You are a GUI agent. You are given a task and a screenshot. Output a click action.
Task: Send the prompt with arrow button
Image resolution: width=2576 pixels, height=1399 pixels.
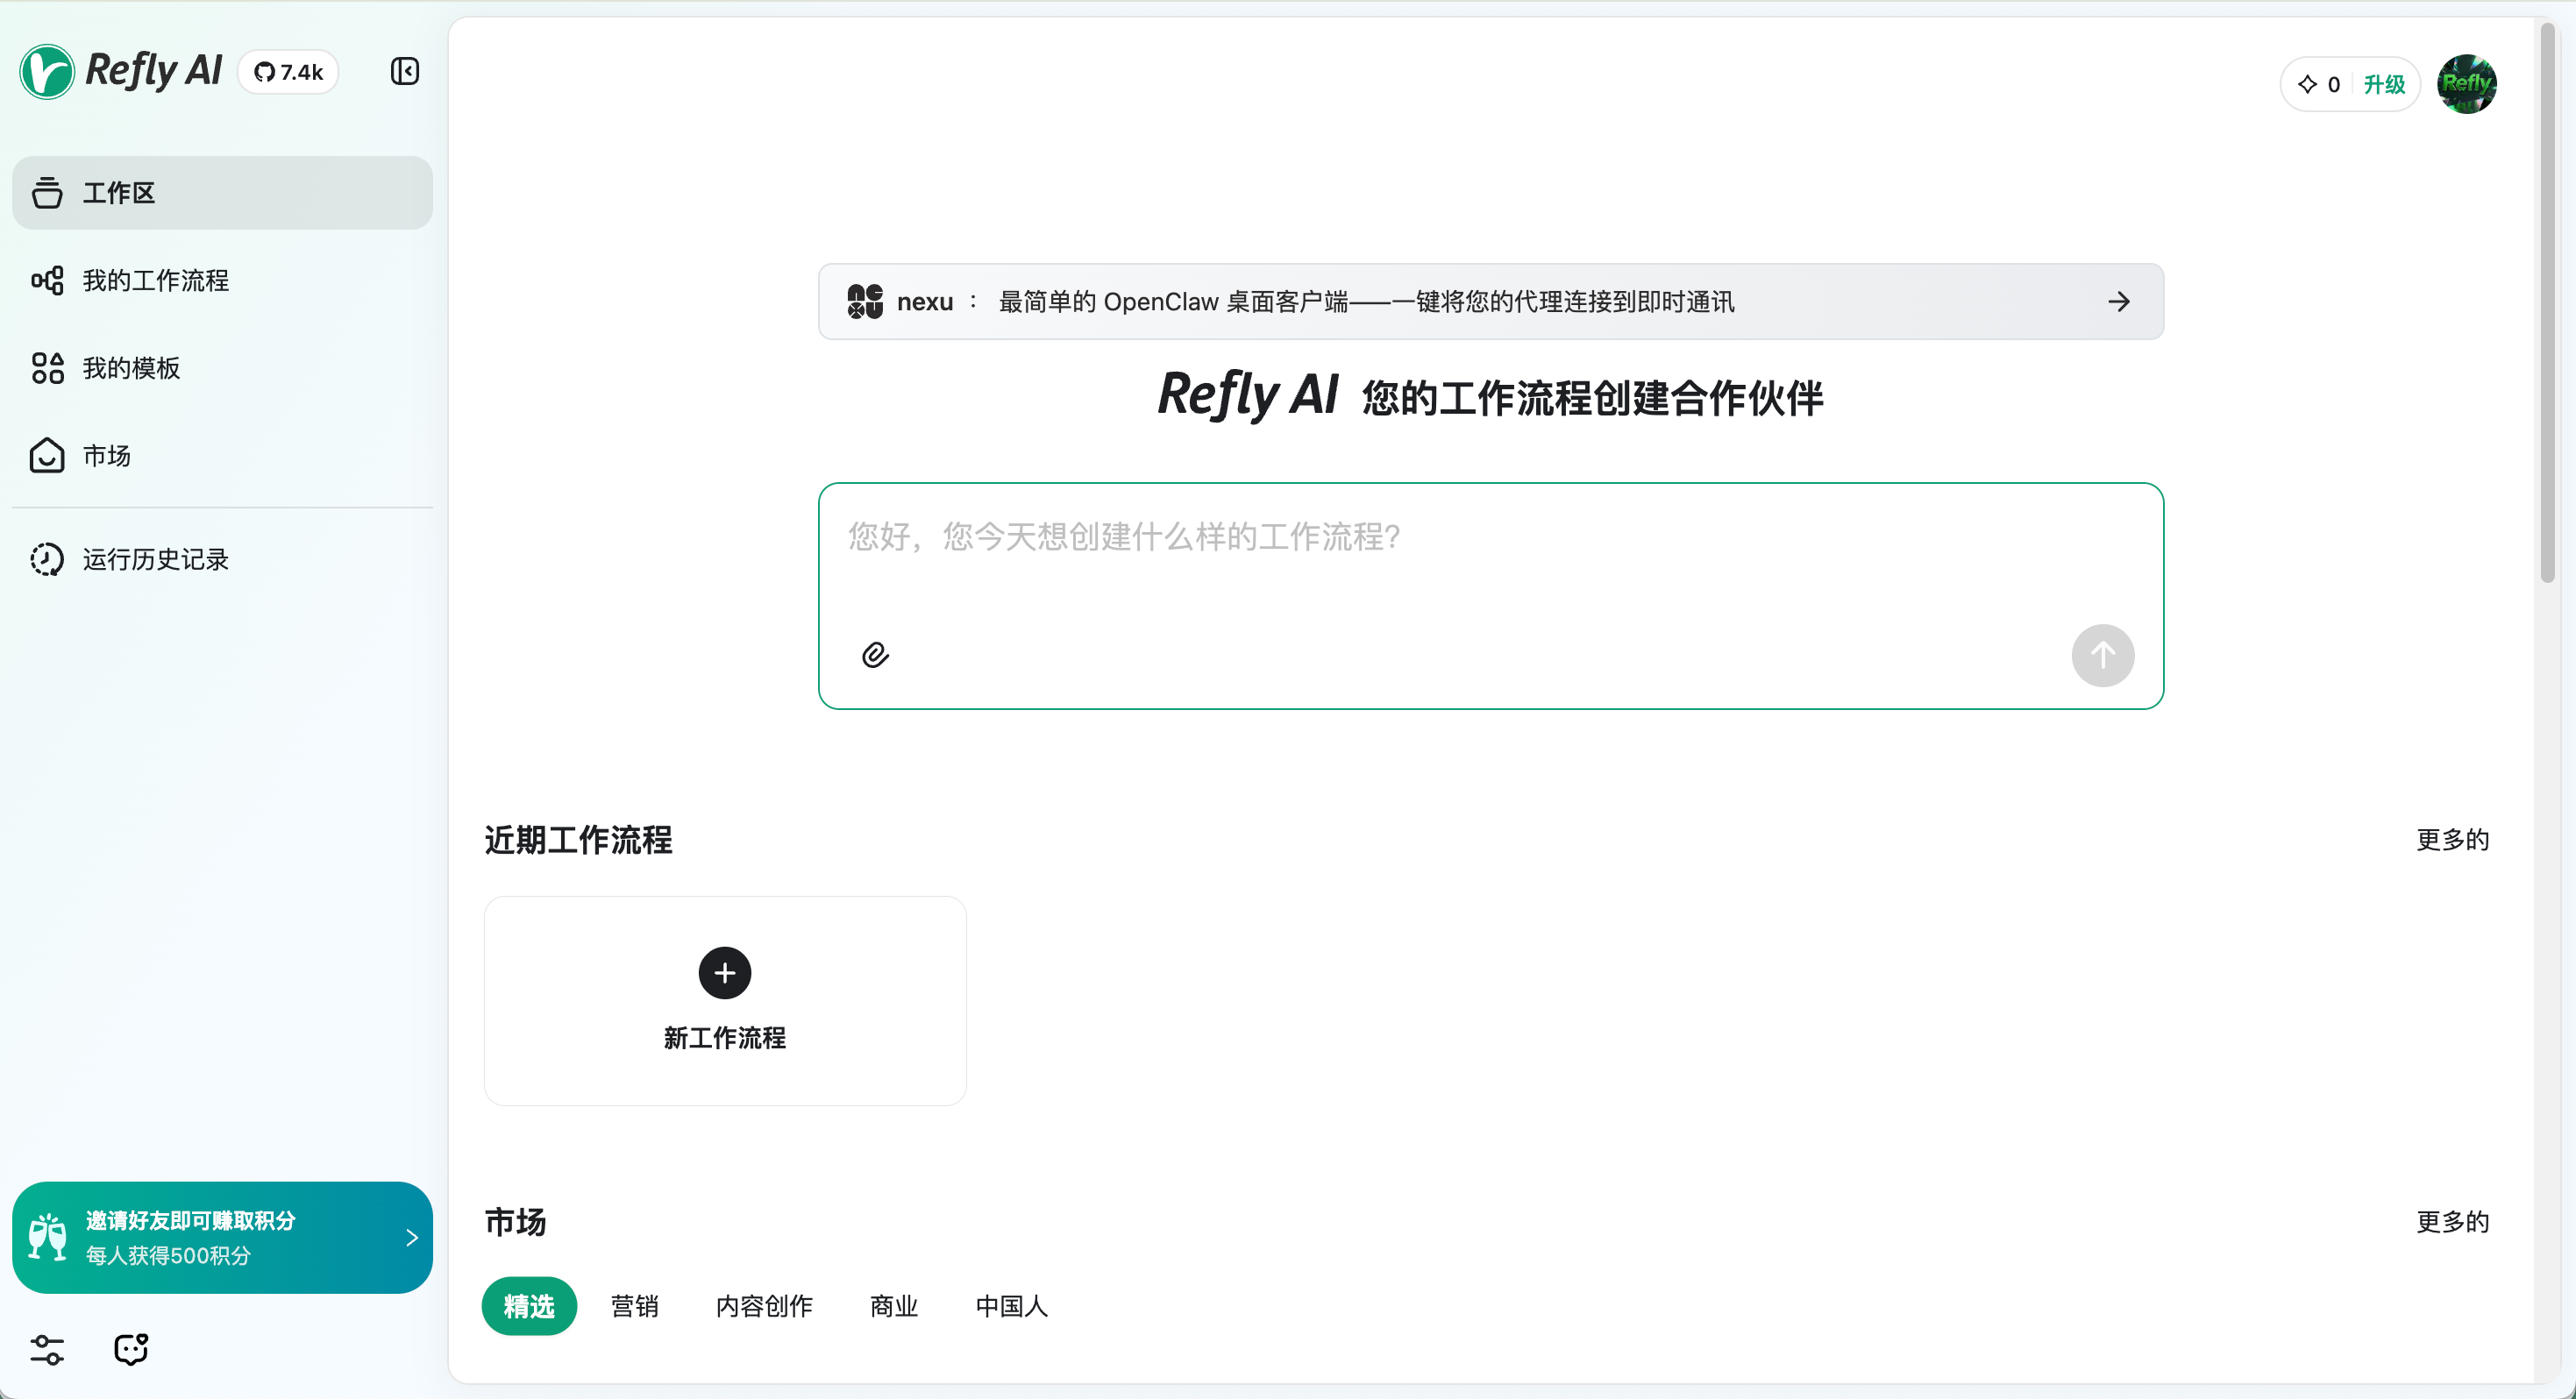point(2102,656)
